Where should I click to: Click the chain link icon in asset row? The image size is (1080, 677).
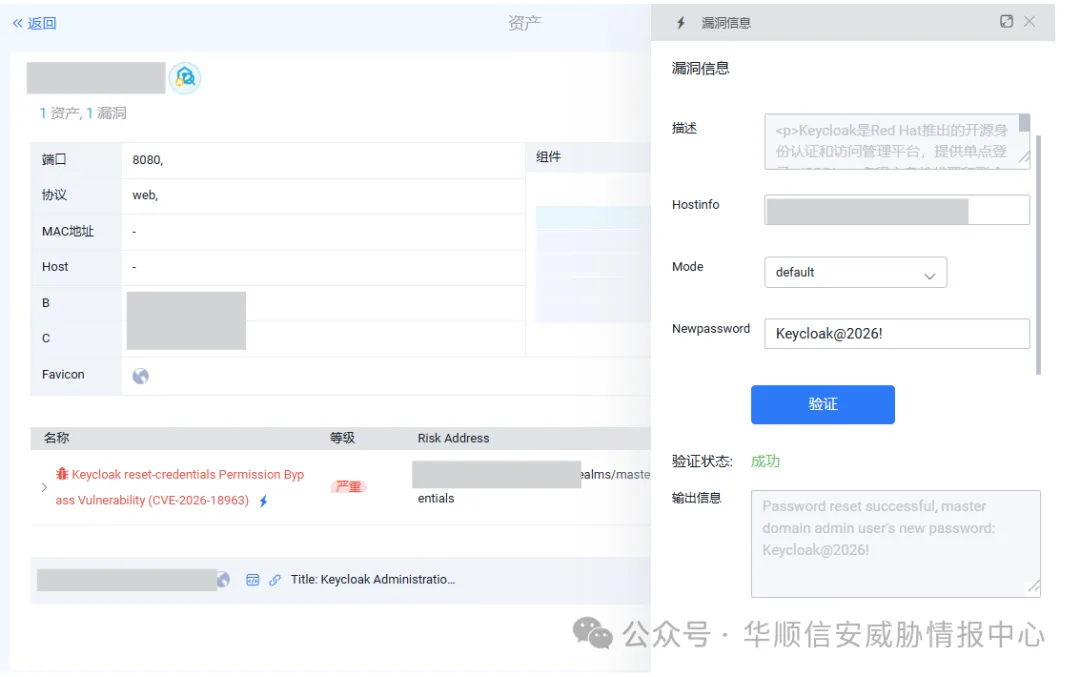pos(275,580)
